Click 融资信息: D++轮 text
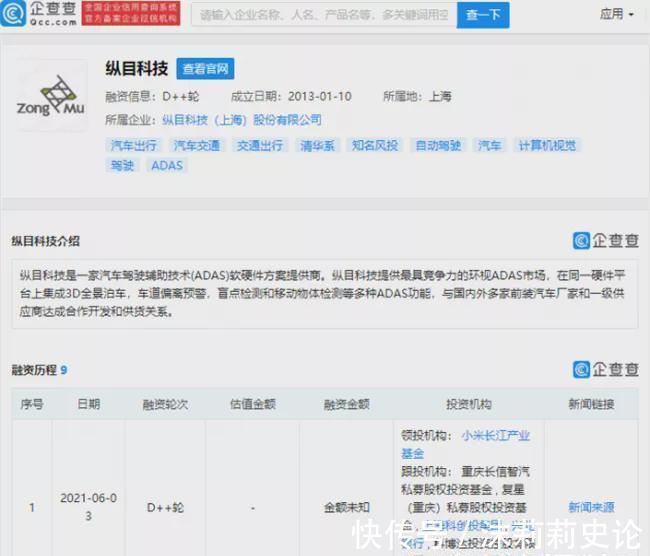This screenshot has height=556, width=650. click(152, 97)
